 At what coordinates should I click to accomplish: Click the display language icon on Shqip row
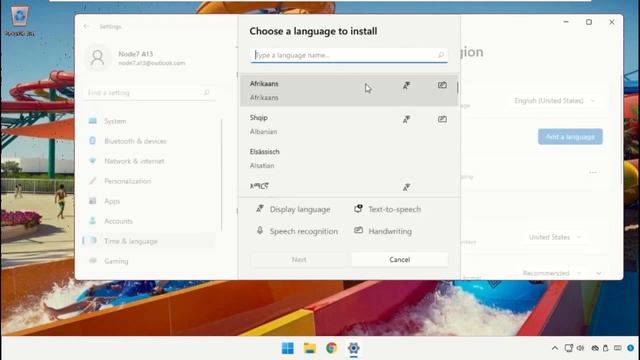click(406, 120)
